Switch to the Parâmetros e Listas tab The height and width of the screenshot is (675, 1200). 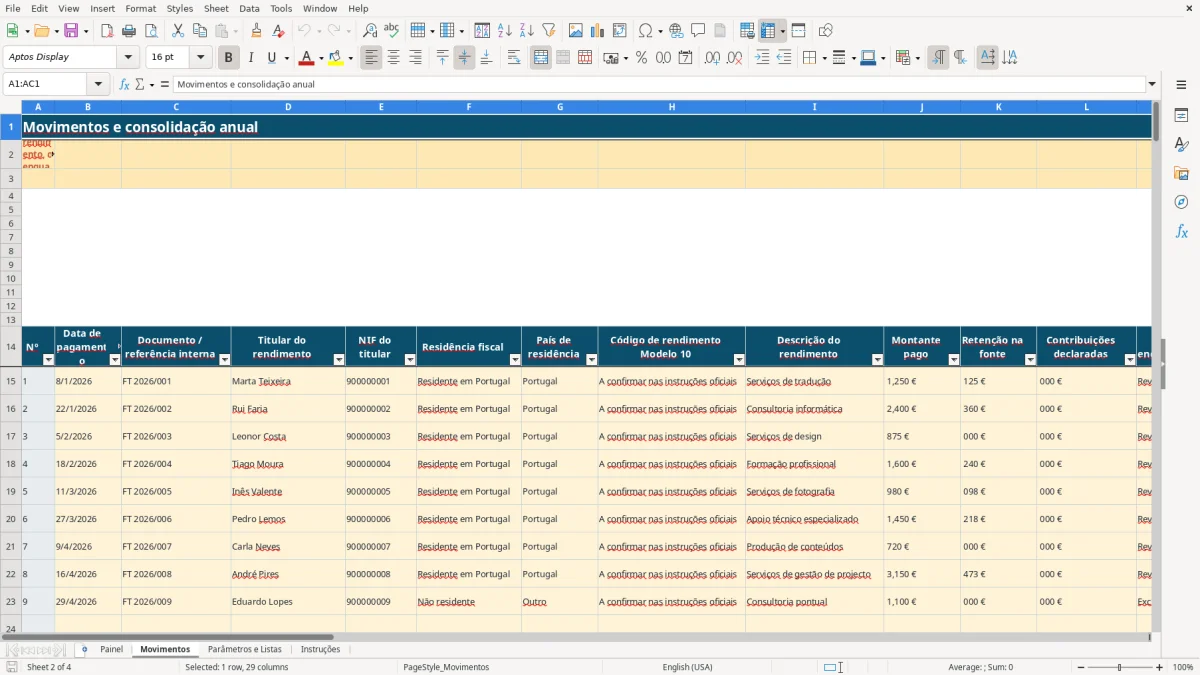click(245, 649)
